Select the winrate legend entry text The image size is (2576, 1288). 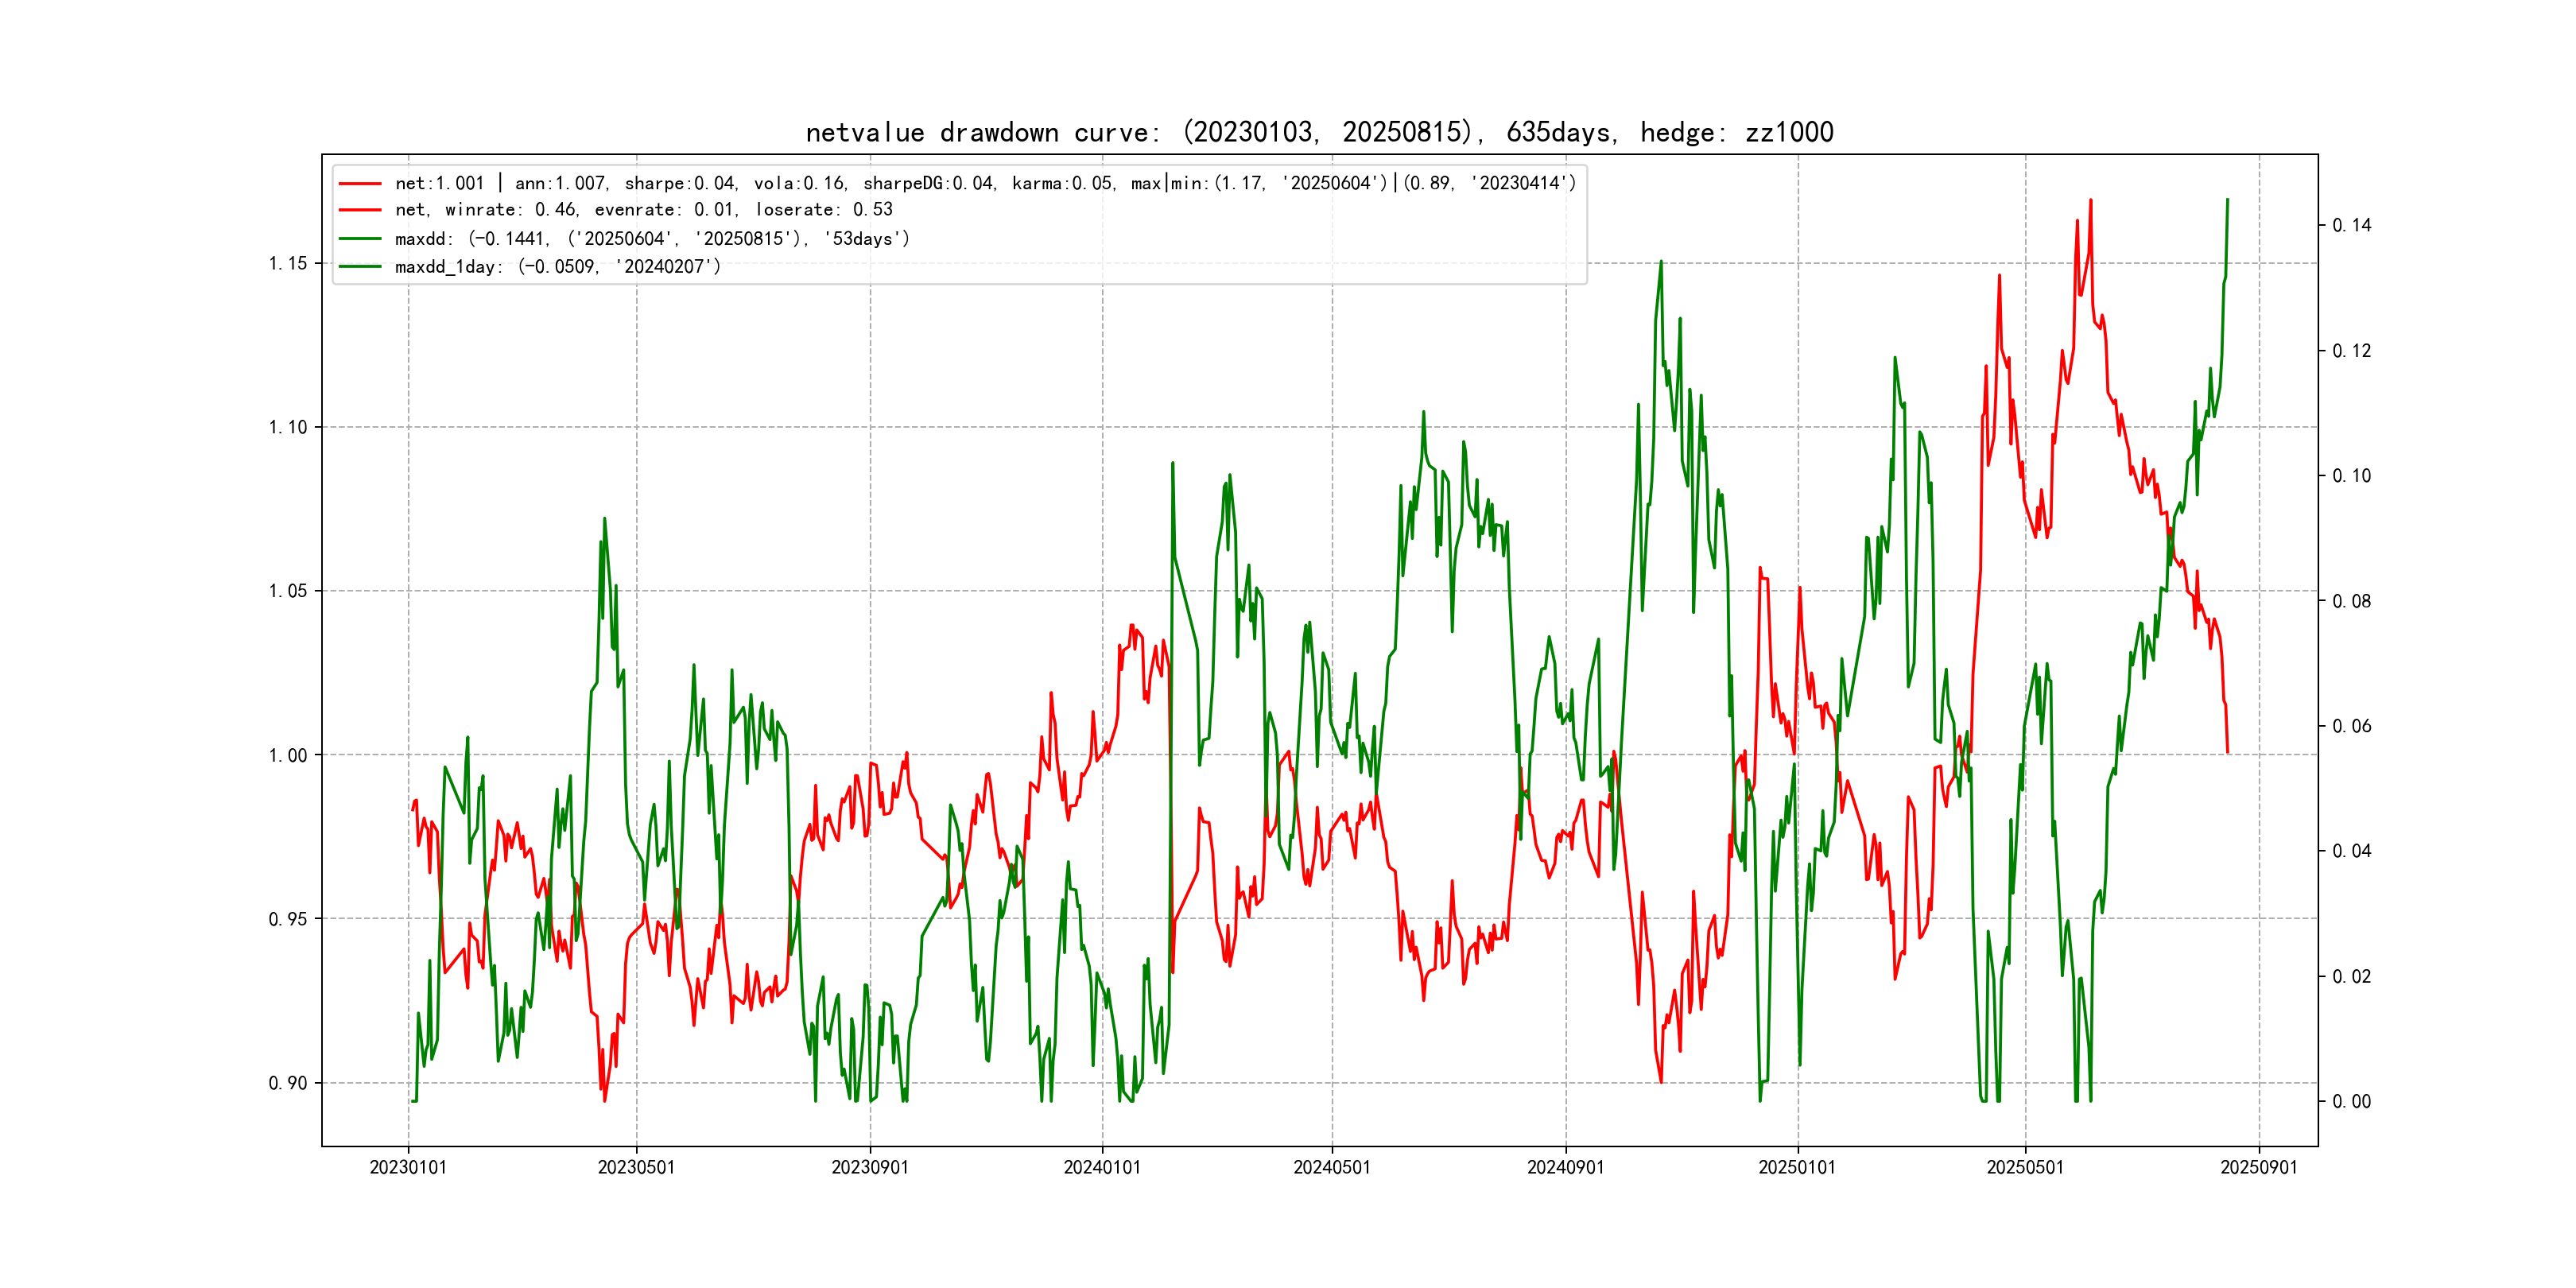coord(643,210)
